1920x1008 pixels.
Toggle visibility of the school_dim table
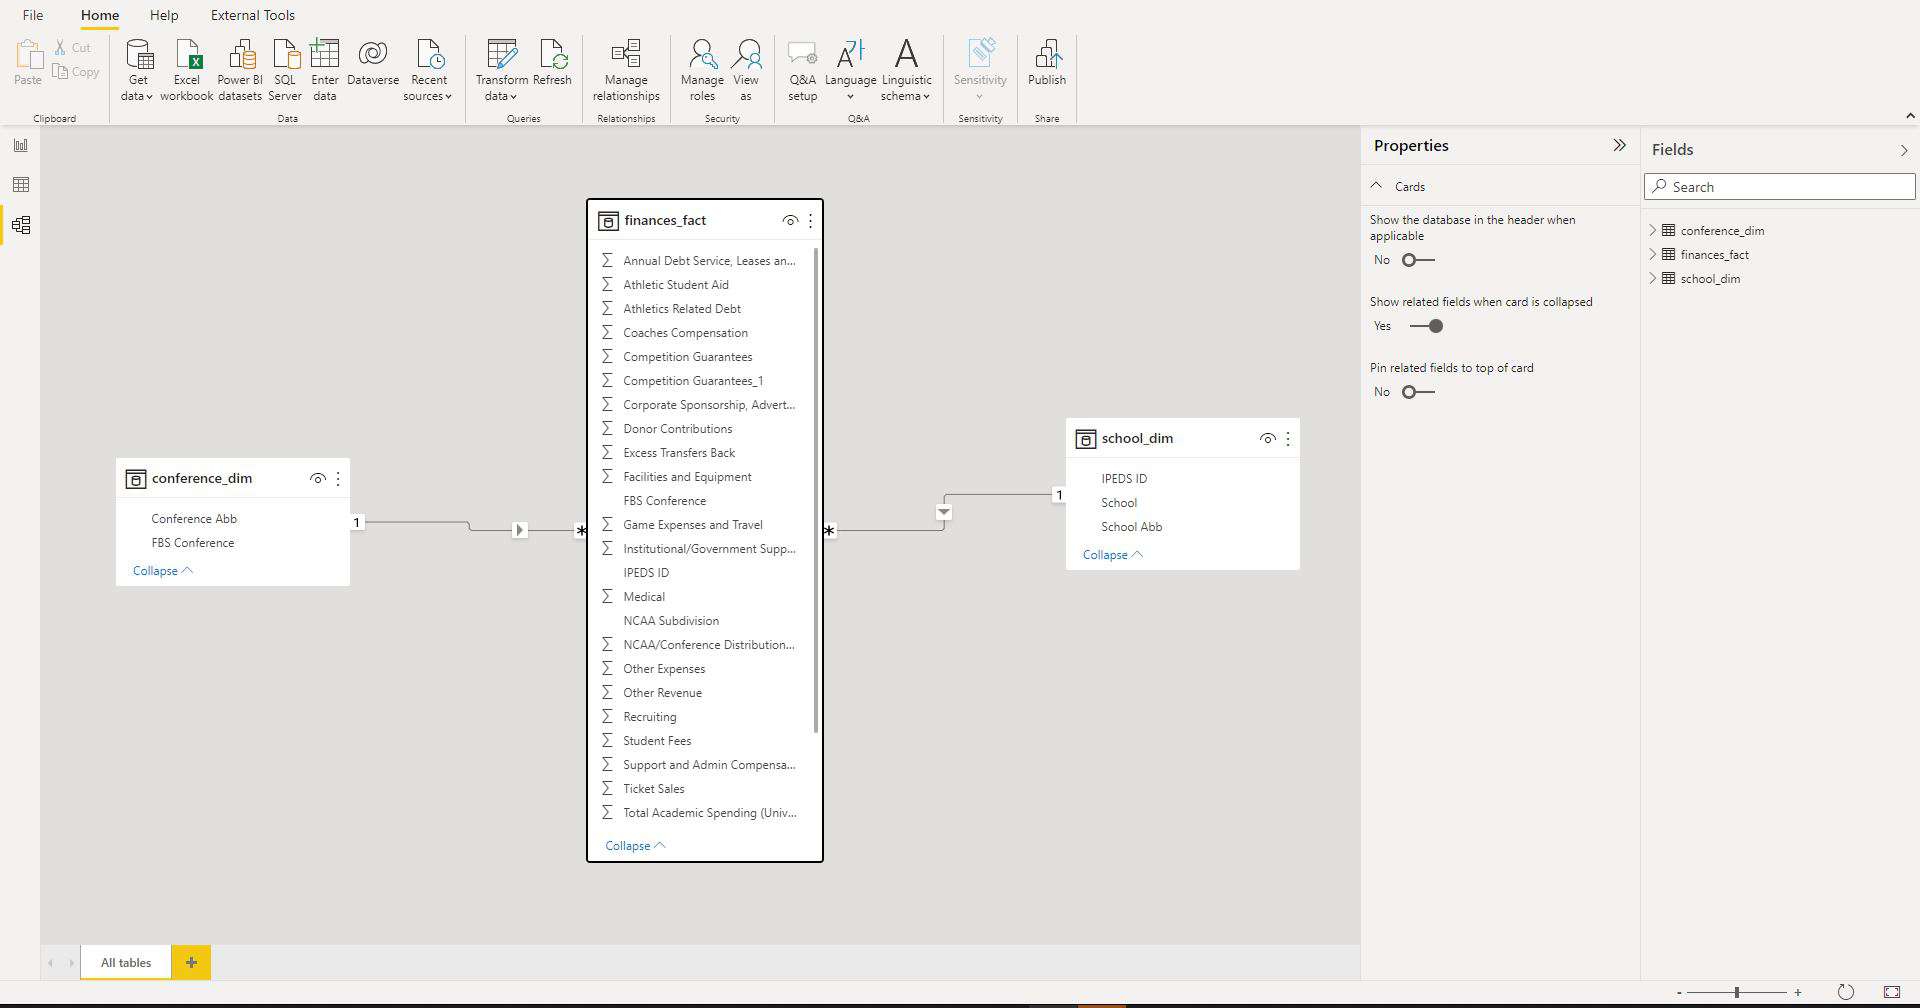pos(1267,438)
